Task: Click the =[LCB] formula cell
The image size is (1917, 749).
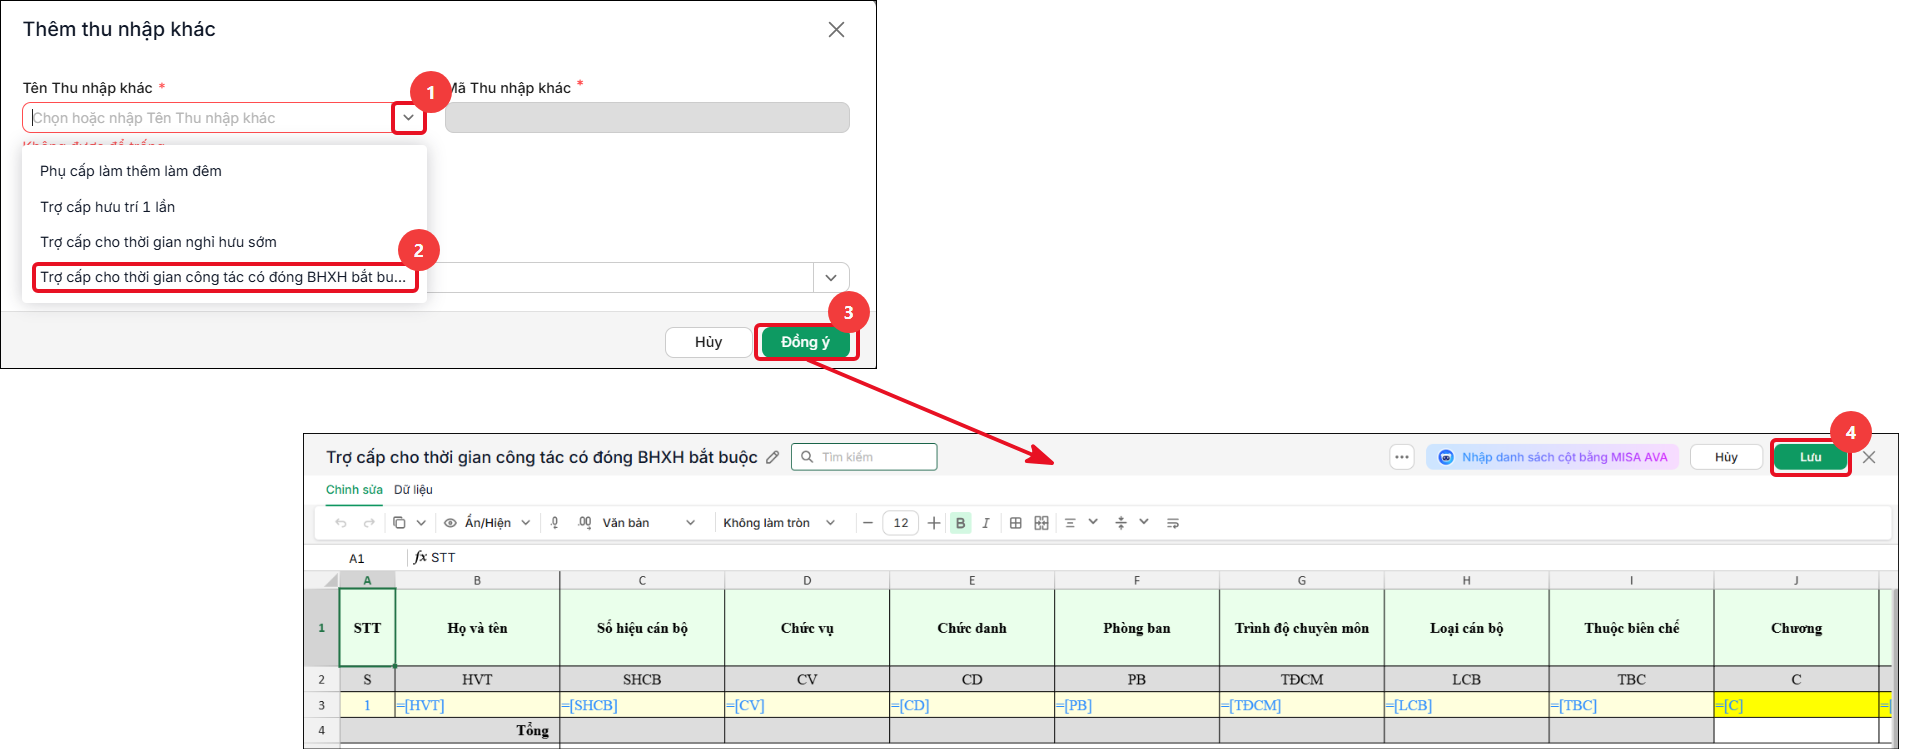Action: [1466, 705]
